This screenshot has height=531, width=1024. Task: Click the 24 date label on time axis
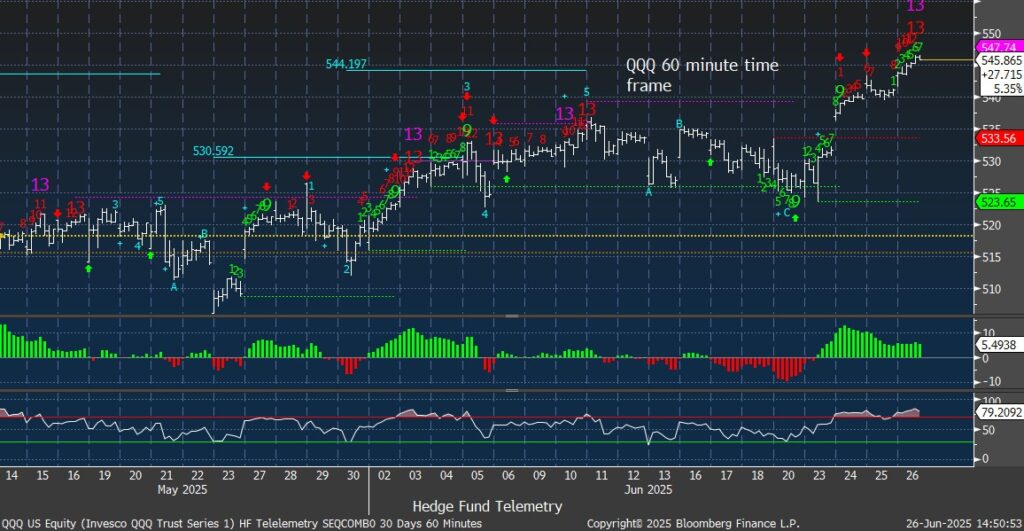[x=850, y=475]
